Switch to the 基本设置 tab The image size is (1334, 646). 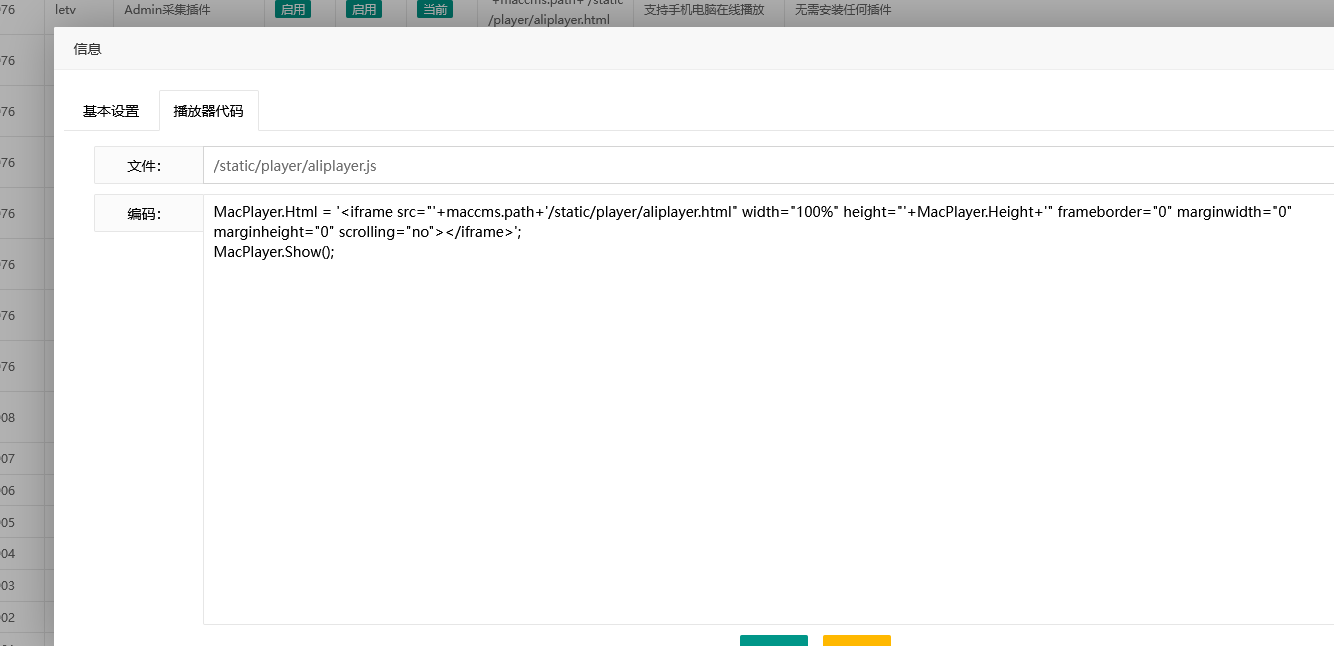(111, 111)
